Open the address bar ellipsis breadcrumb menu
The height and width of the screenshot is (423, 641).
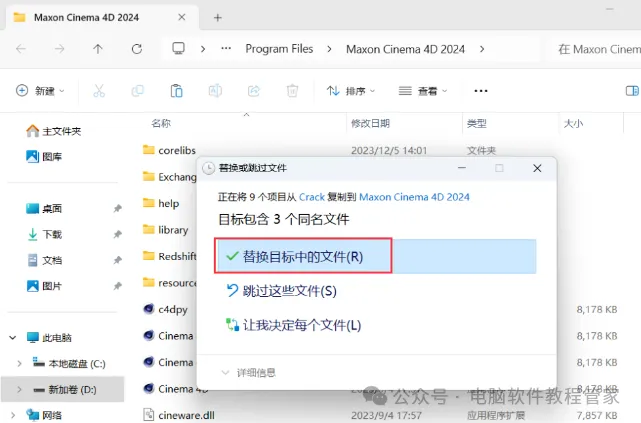pos(226,49)
